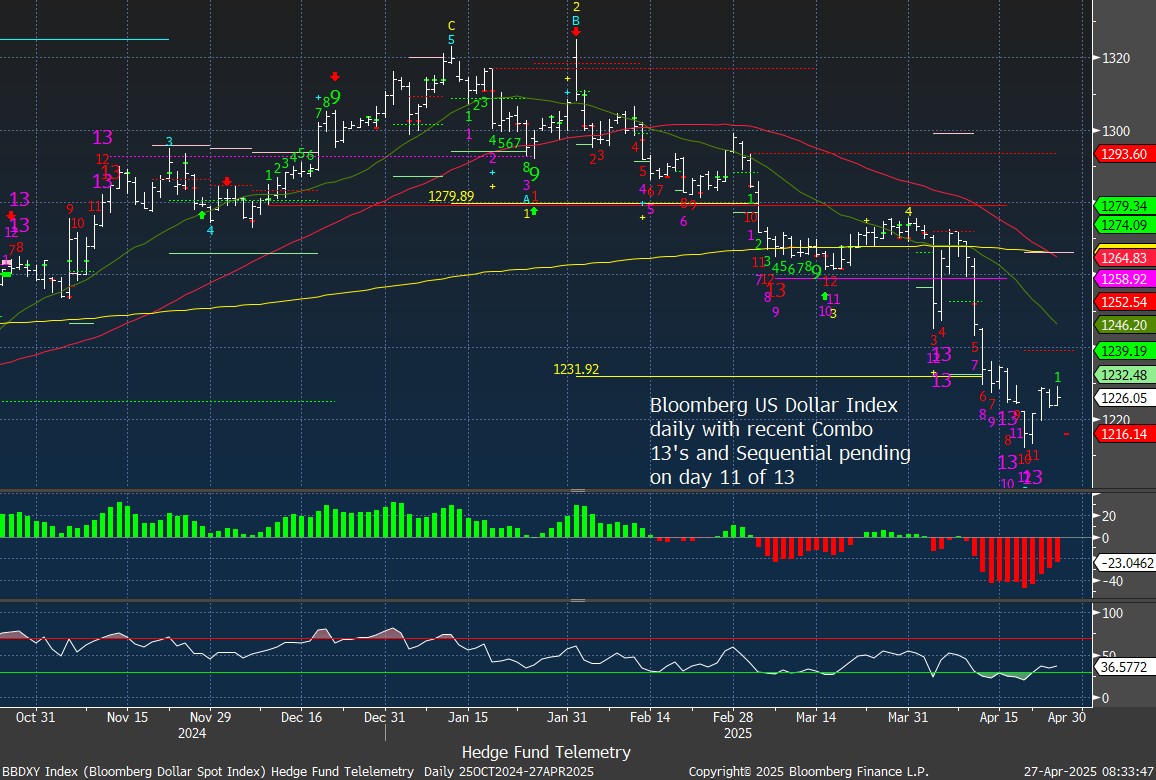Screen dimensions: 1156x780
Task: Select the red 1252.54 price tag
Action: (x=1124, y=302)
